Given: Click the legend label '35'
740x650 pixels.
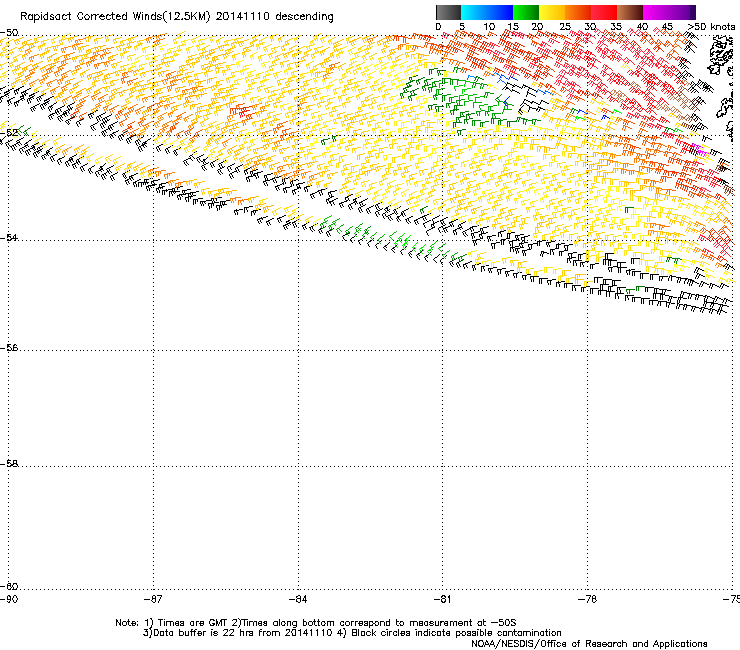Looking at the screenshot, I should [x=616, y=27].
